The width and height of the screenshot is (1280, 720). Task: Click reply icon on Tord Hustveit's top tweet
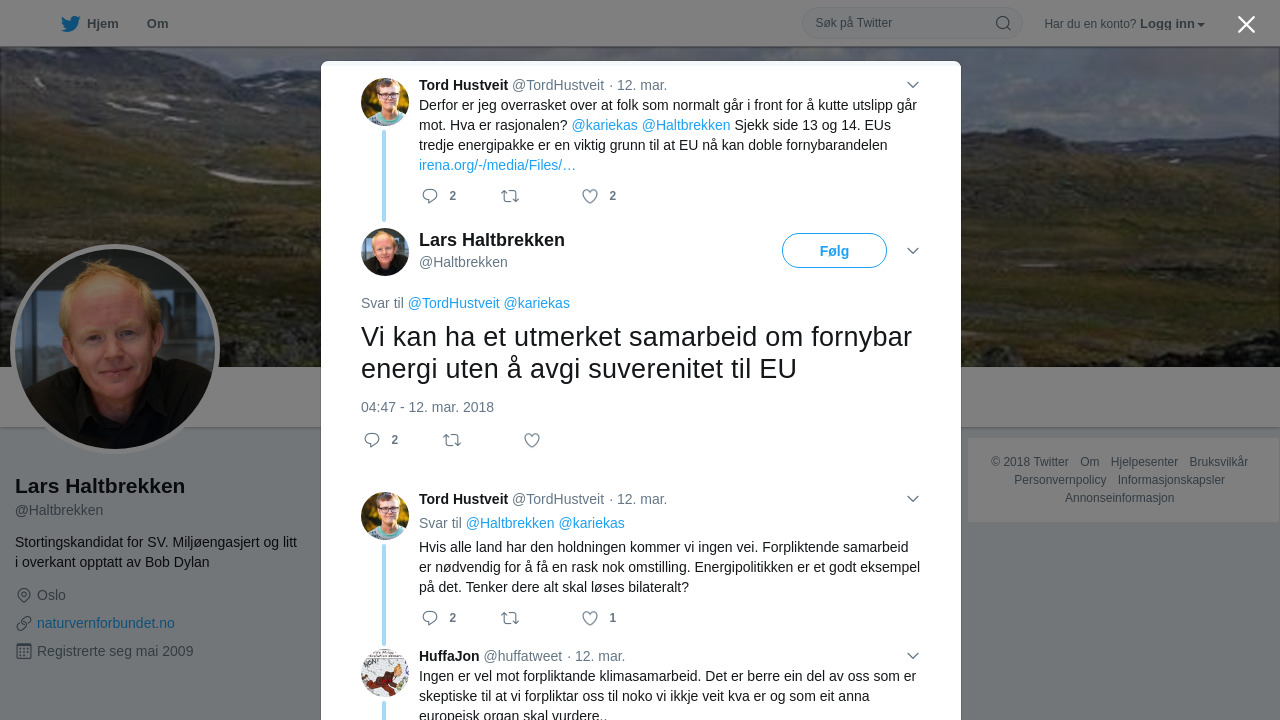tap(430, 196)
